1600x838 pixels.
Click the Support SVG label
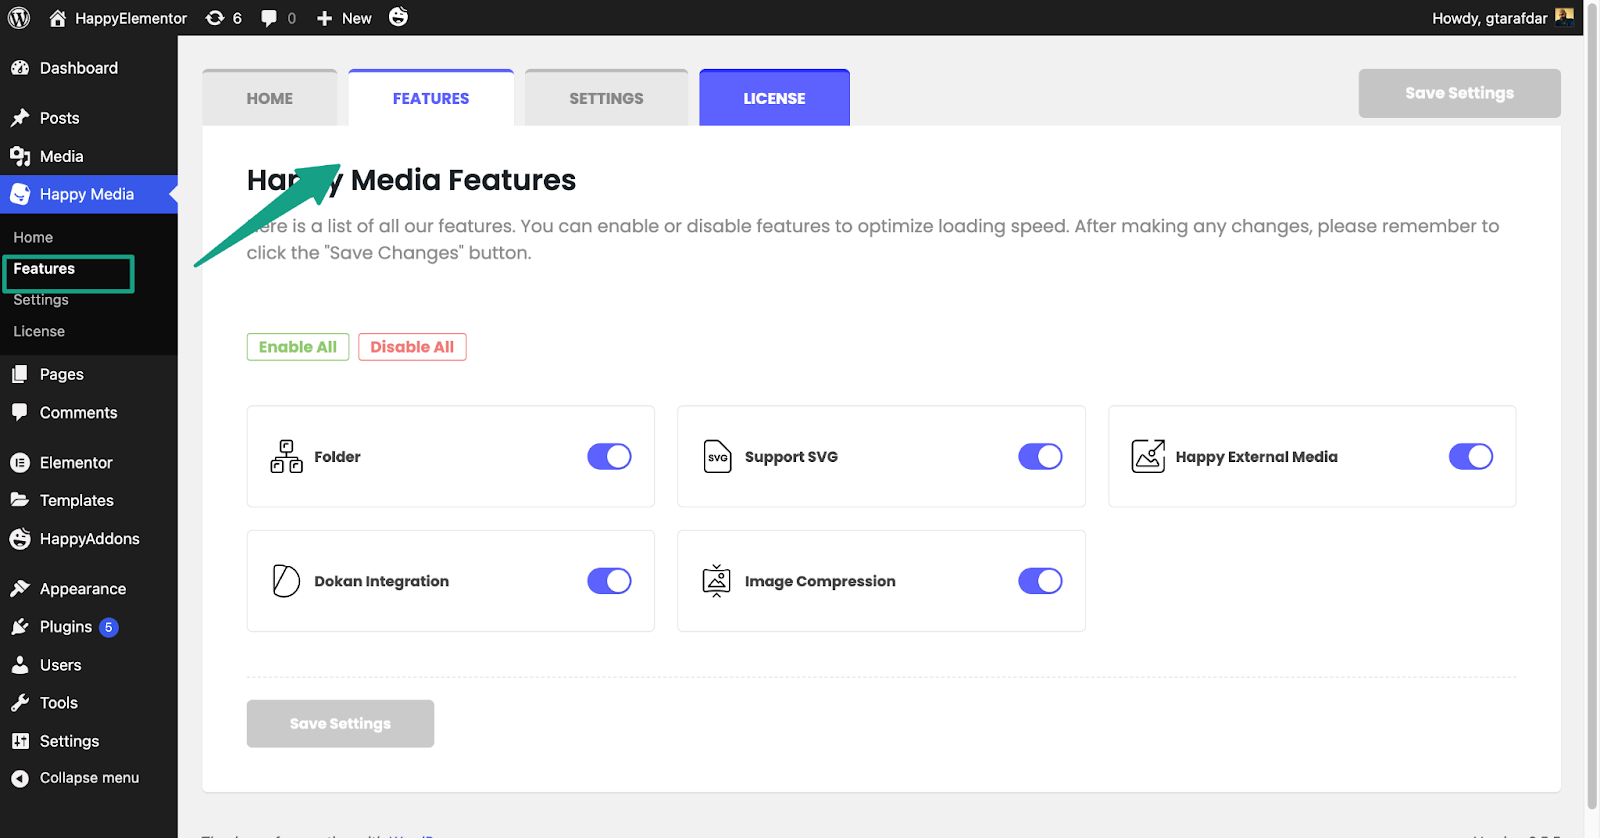(791, 456)
